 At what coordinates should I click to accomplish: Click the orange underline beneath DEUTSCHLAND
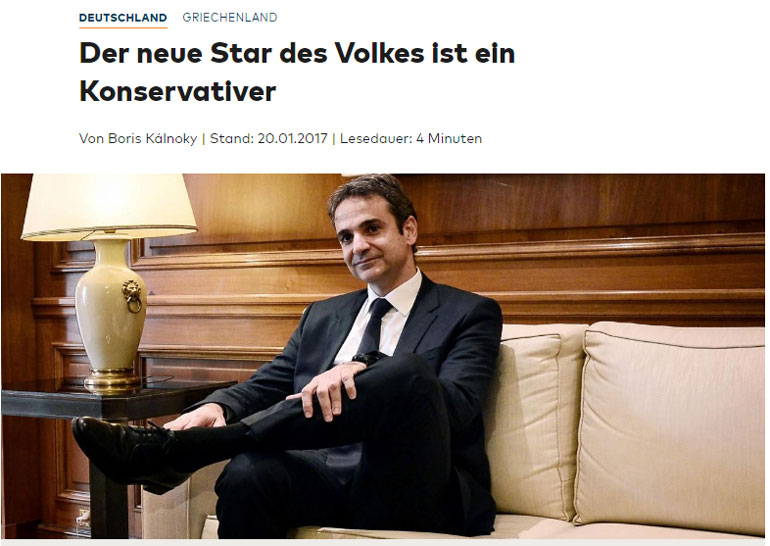pyautogui.click(x=123, y=27)
